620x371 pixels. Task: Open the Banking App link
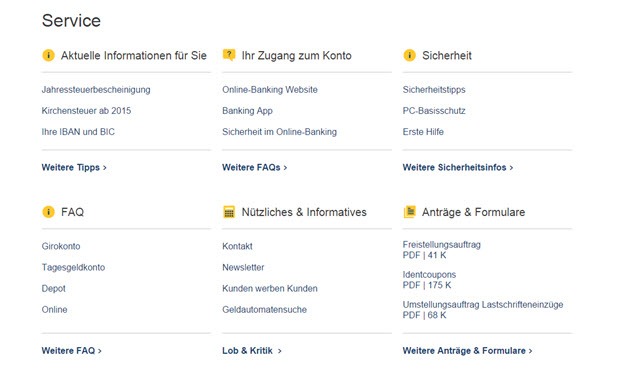248,111
